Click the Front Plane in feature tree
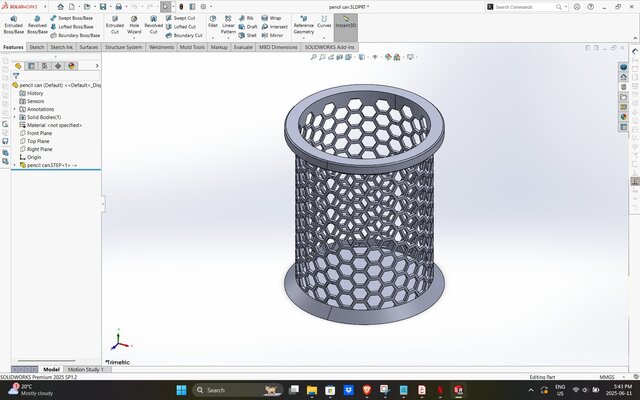Screen dimensions: 640x400 [x=39, y=133]
